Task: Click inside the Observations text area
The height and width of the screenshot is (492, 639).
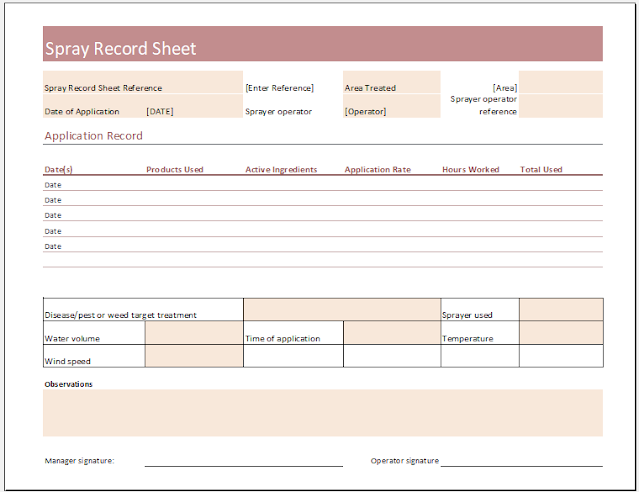Action: coord(323,413)
